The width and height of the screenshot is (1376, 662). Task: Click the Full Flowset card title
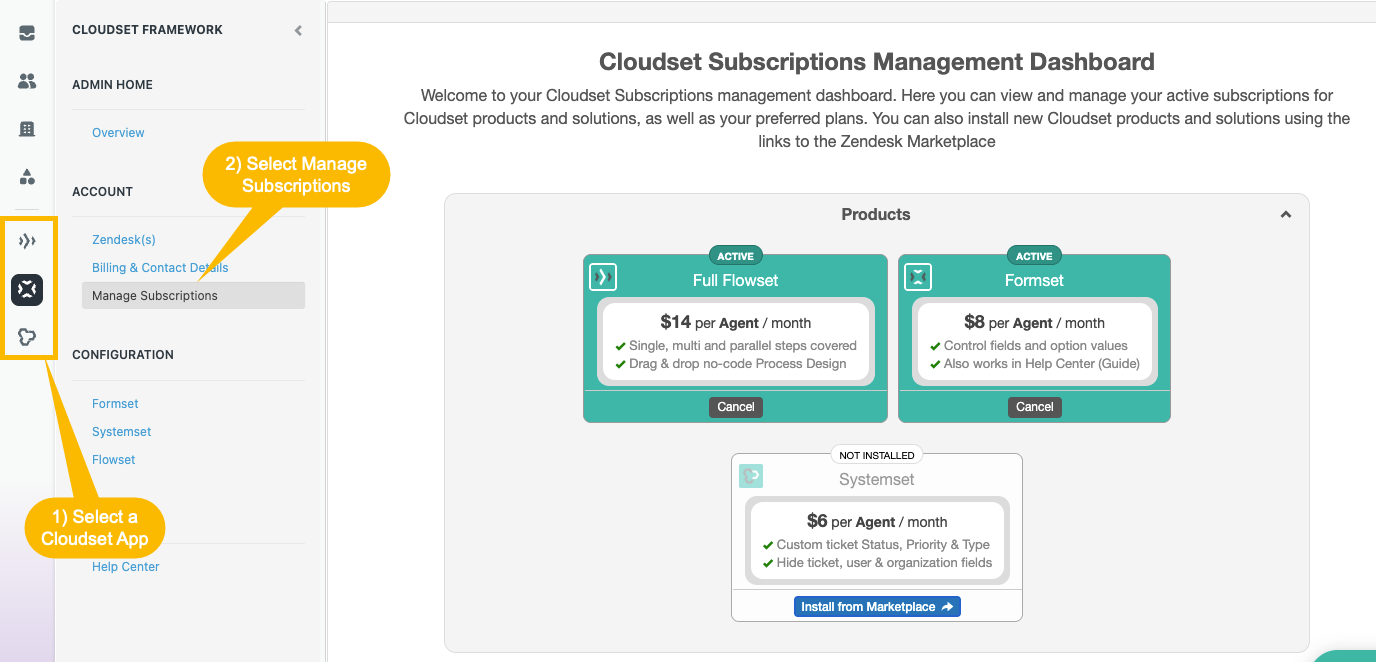pos(736,280)
